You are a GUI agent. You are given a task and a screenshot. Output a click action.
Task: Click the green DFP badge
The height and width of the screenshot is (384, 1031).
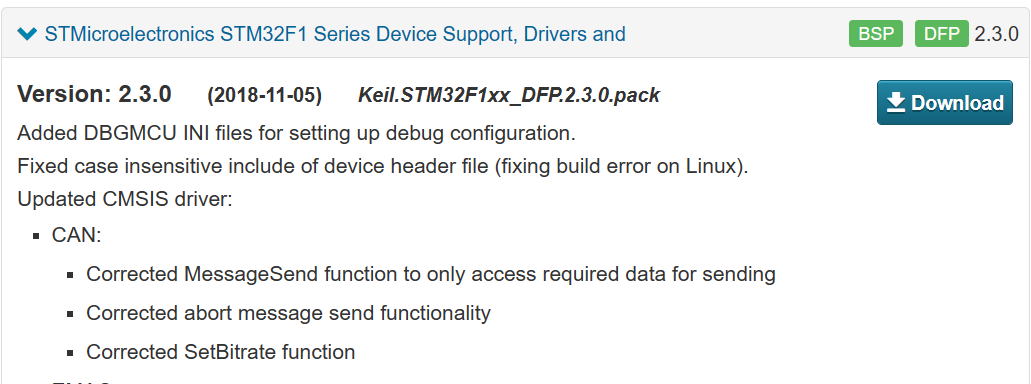[942, 34]
